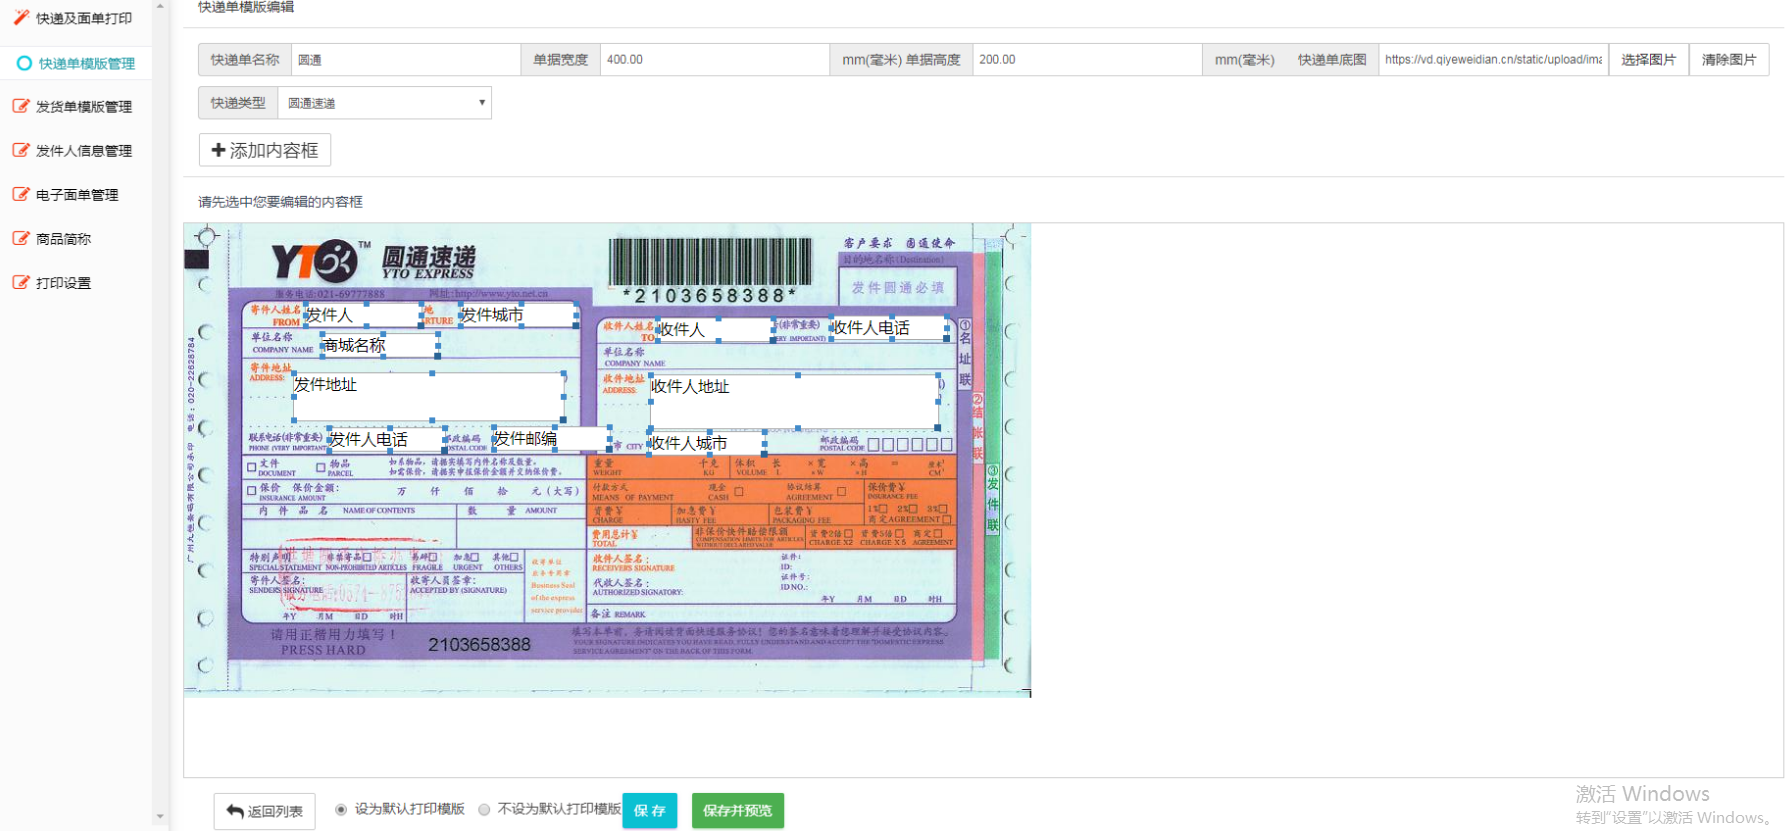Select the 收件人地址 content box
1785x831 pixels.
click(795, 402)
